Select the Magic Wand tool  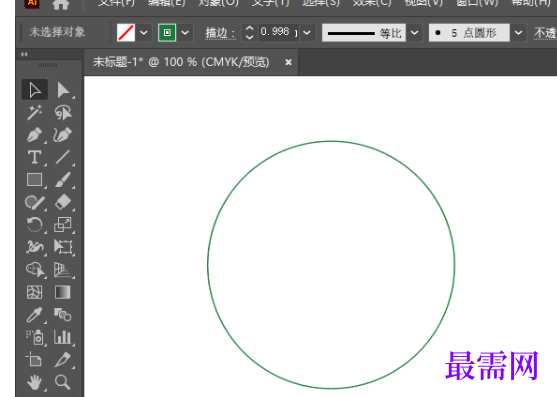(x=34, y=113)
